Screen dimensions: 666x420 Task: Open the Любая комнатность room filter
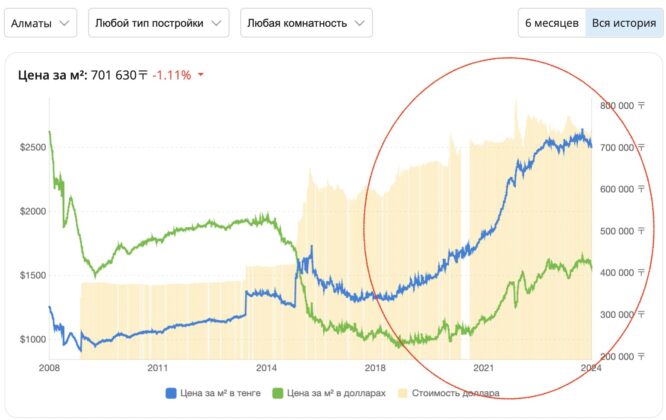[306, 23]
